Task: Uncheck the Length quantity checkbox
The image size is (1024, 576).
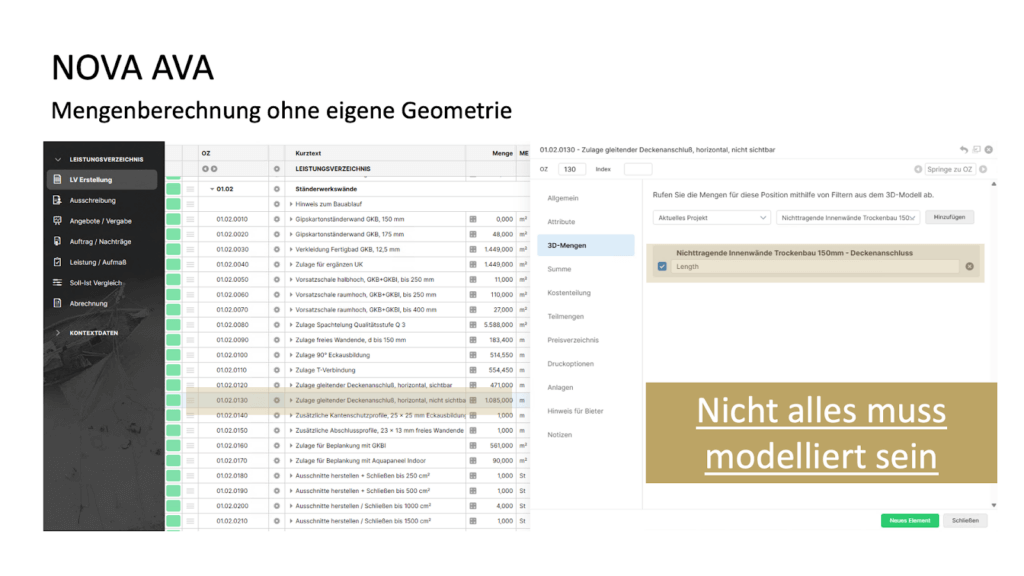Action: 662,267
